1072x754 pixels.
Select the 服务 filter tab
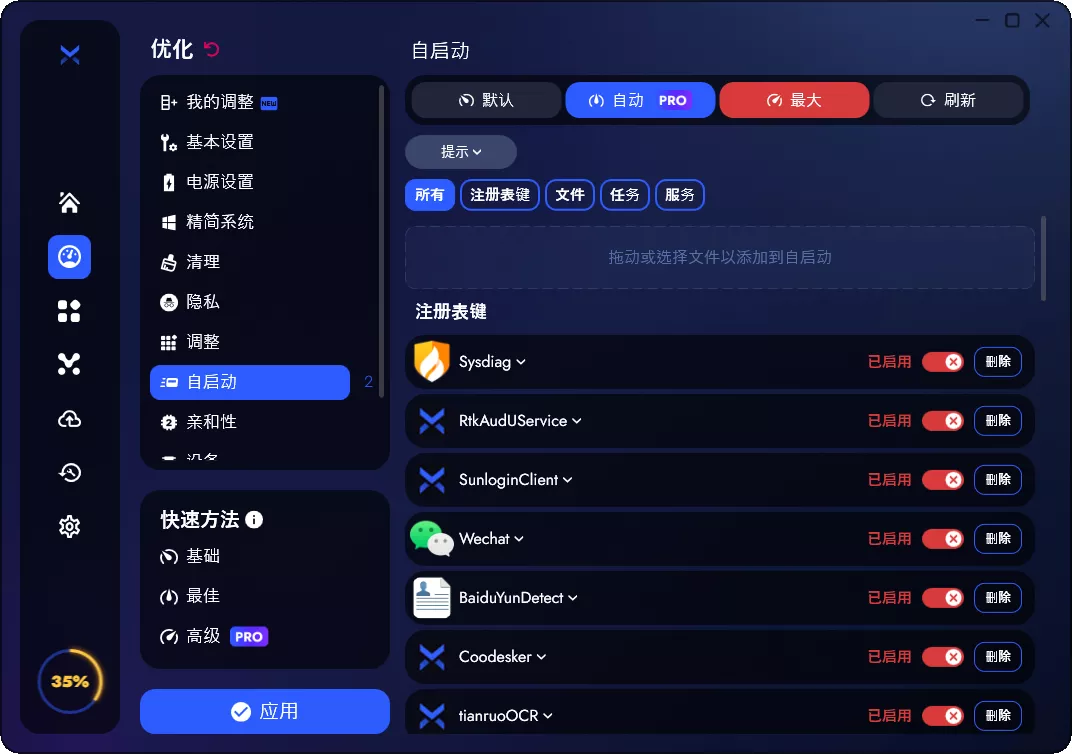pyautogui.click(x=679, y=194)
